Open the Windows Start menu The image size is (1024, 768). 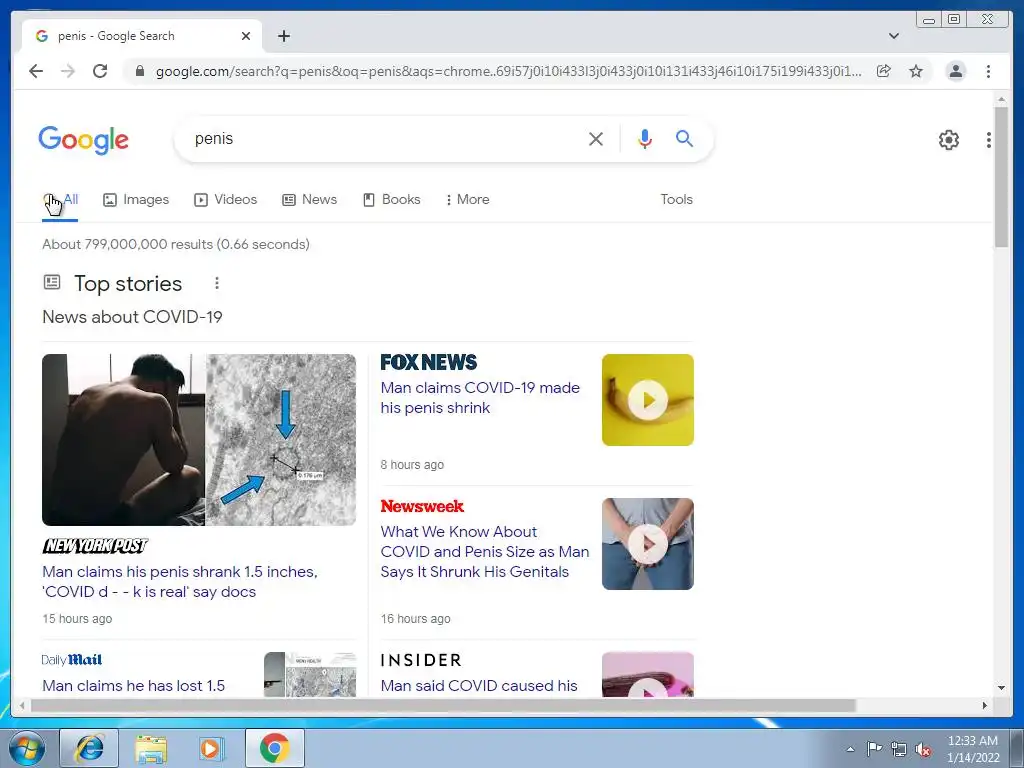click(27, 748)
